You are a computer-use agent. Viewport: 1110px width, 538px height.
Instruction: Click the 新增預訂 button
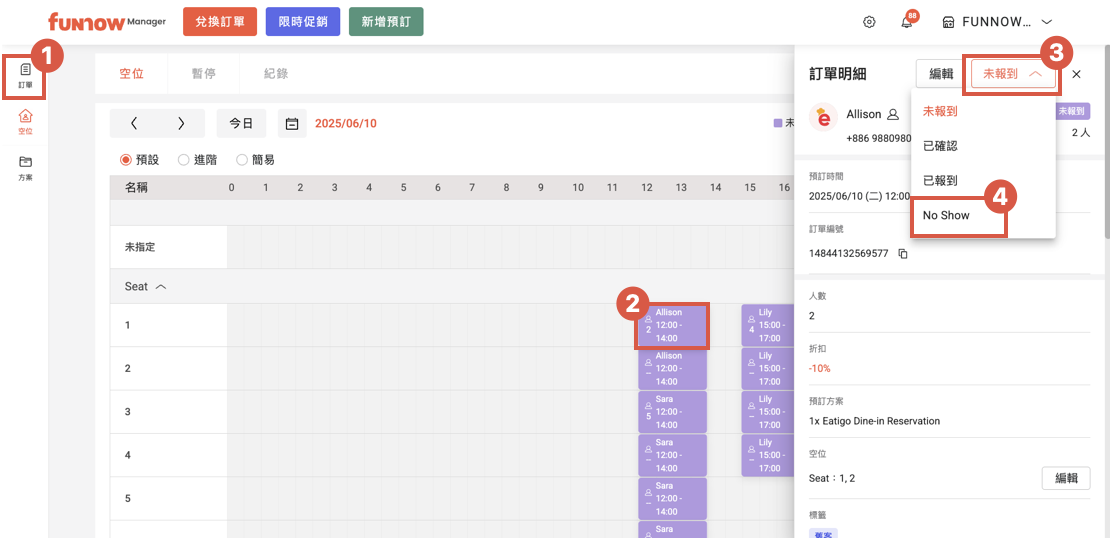385,22
